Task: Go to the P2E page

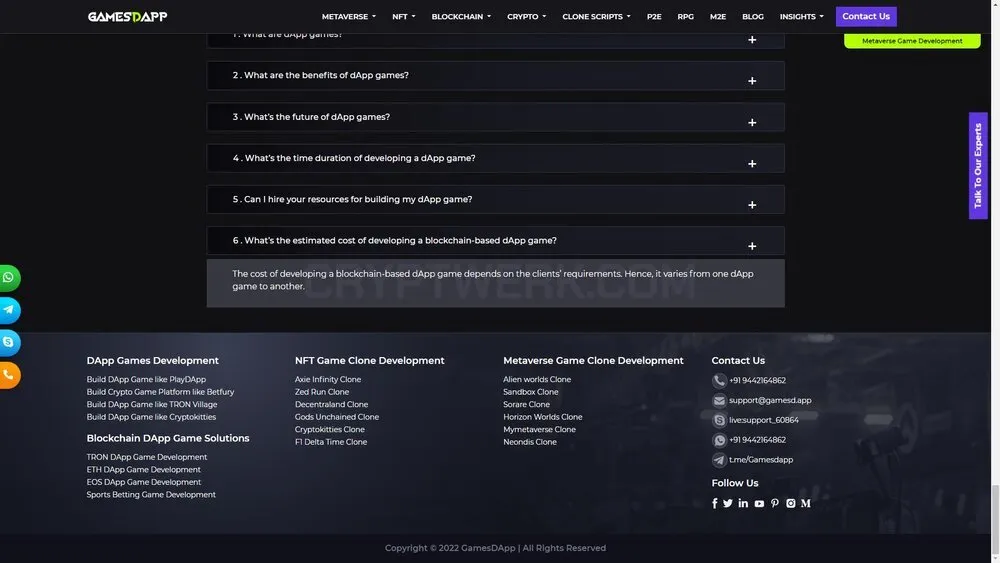Action: [654, 17]
